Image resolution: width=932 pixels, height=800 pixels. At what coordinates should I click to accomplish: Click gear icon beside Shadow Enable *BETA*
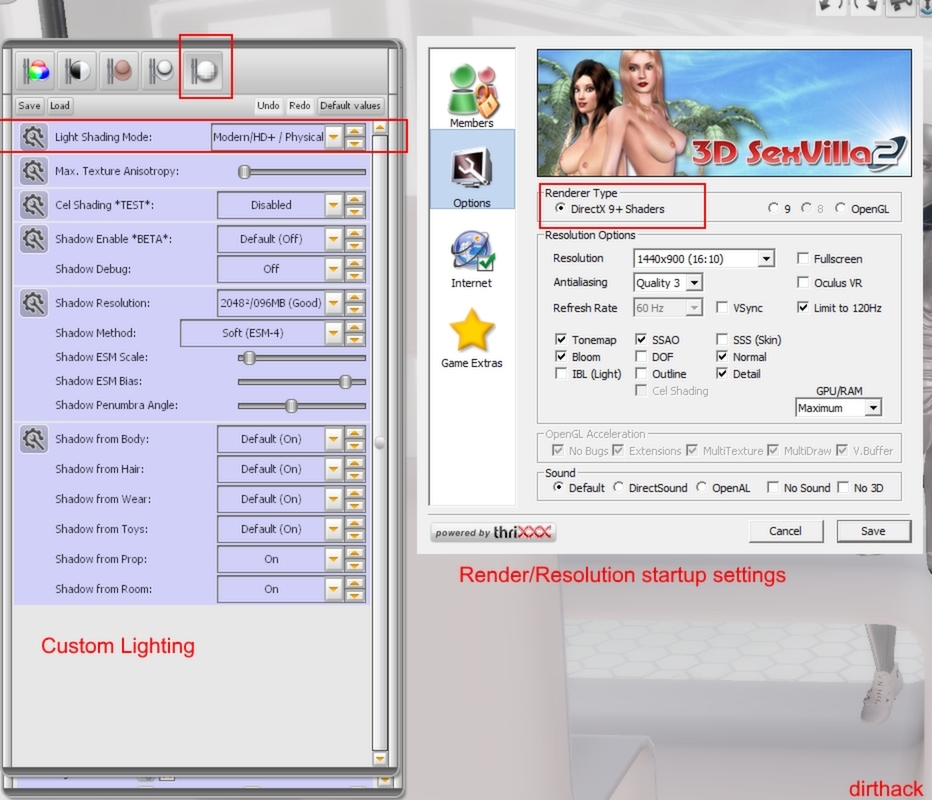(x=33, y=239)
